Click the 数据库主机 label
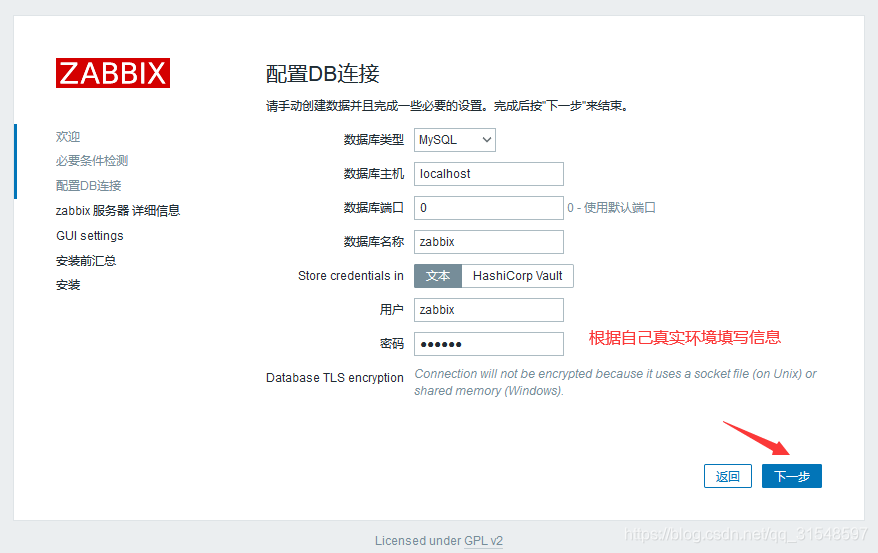 point(373,174)
